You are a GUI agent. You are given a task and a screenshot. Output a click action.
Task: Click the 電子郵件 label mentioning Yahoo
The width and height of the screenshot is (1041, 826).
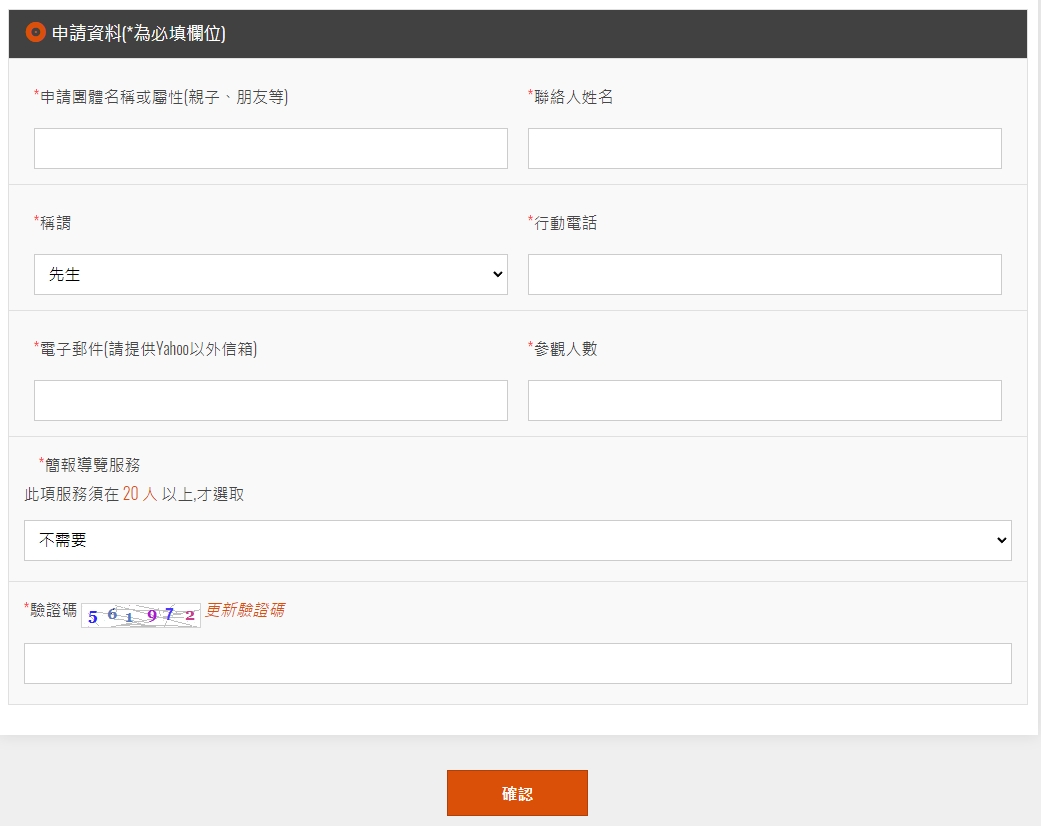click(148, 349)
